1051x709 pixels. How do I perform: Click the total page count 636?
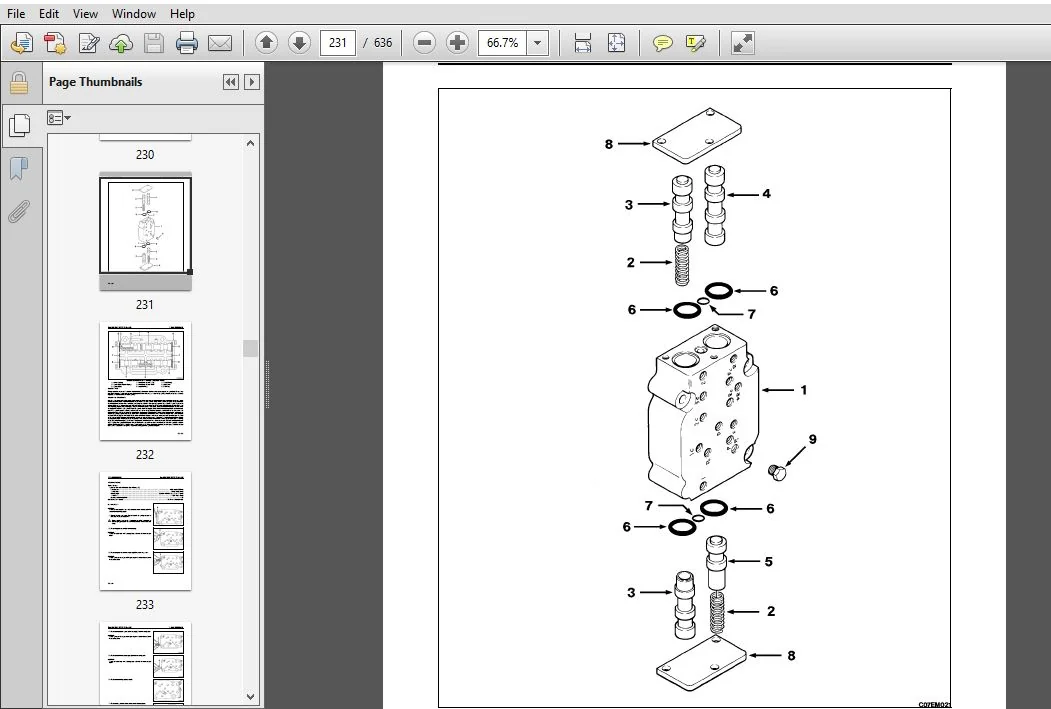[383, 43]
